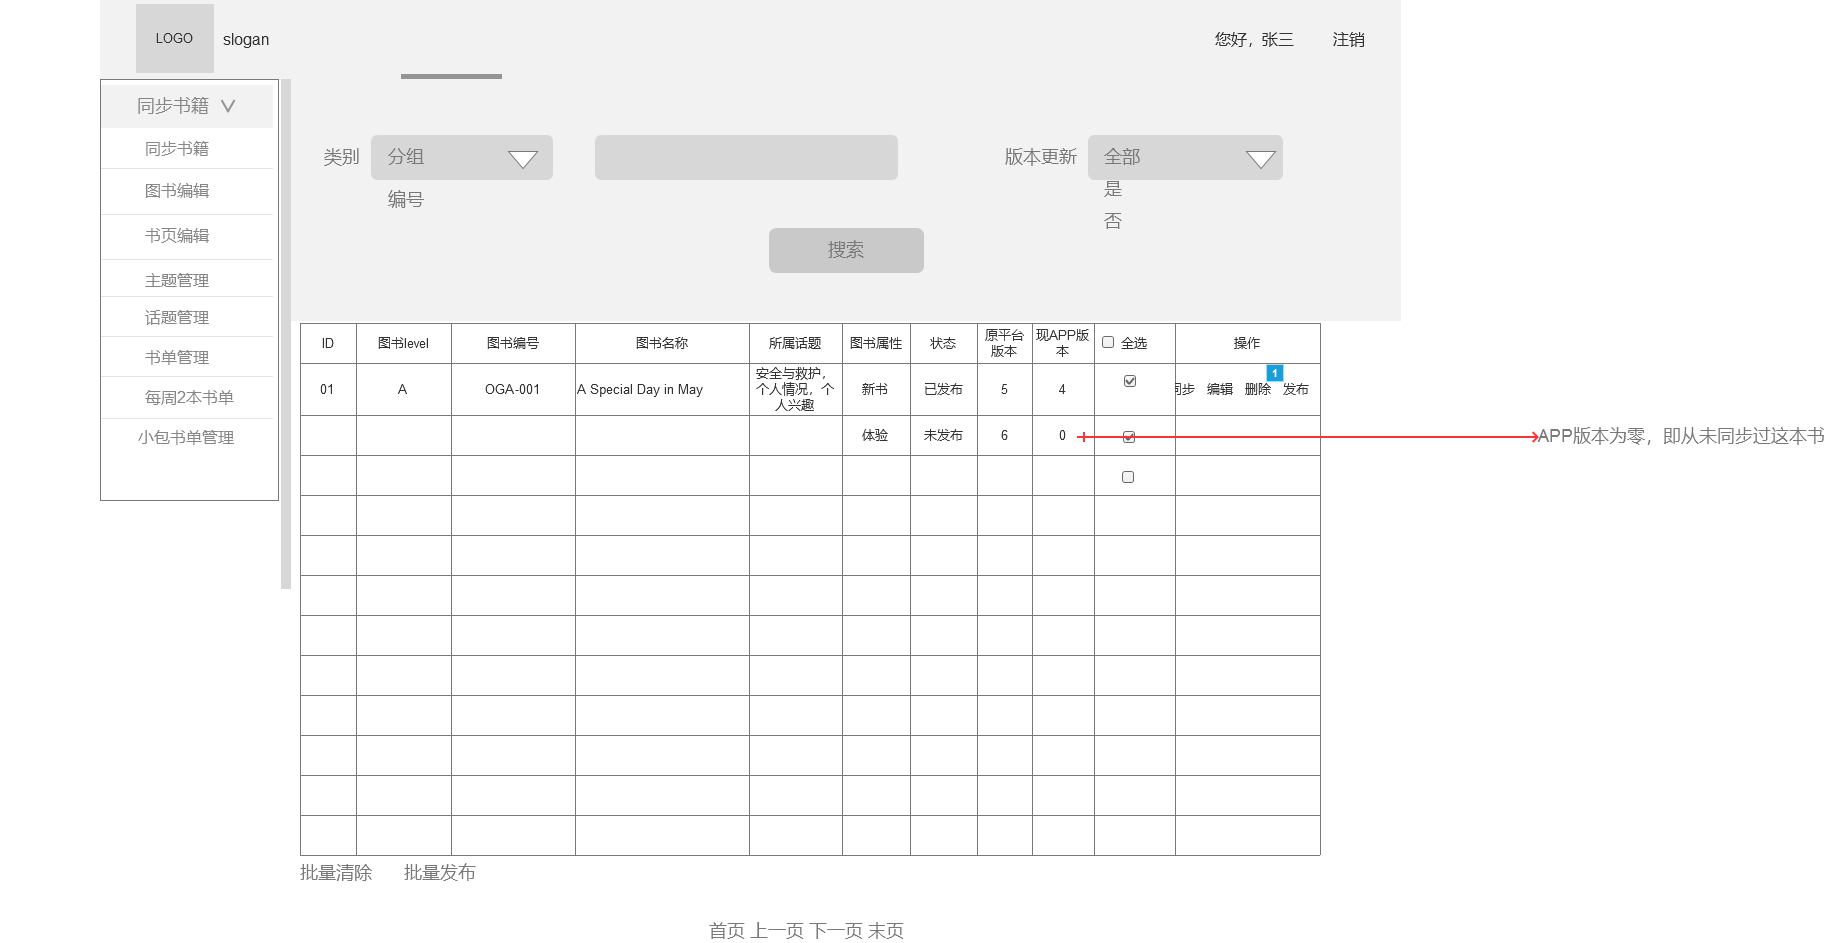
Task: Click 编辑 for A Special Day in May
Action: tap(1220, 389)
